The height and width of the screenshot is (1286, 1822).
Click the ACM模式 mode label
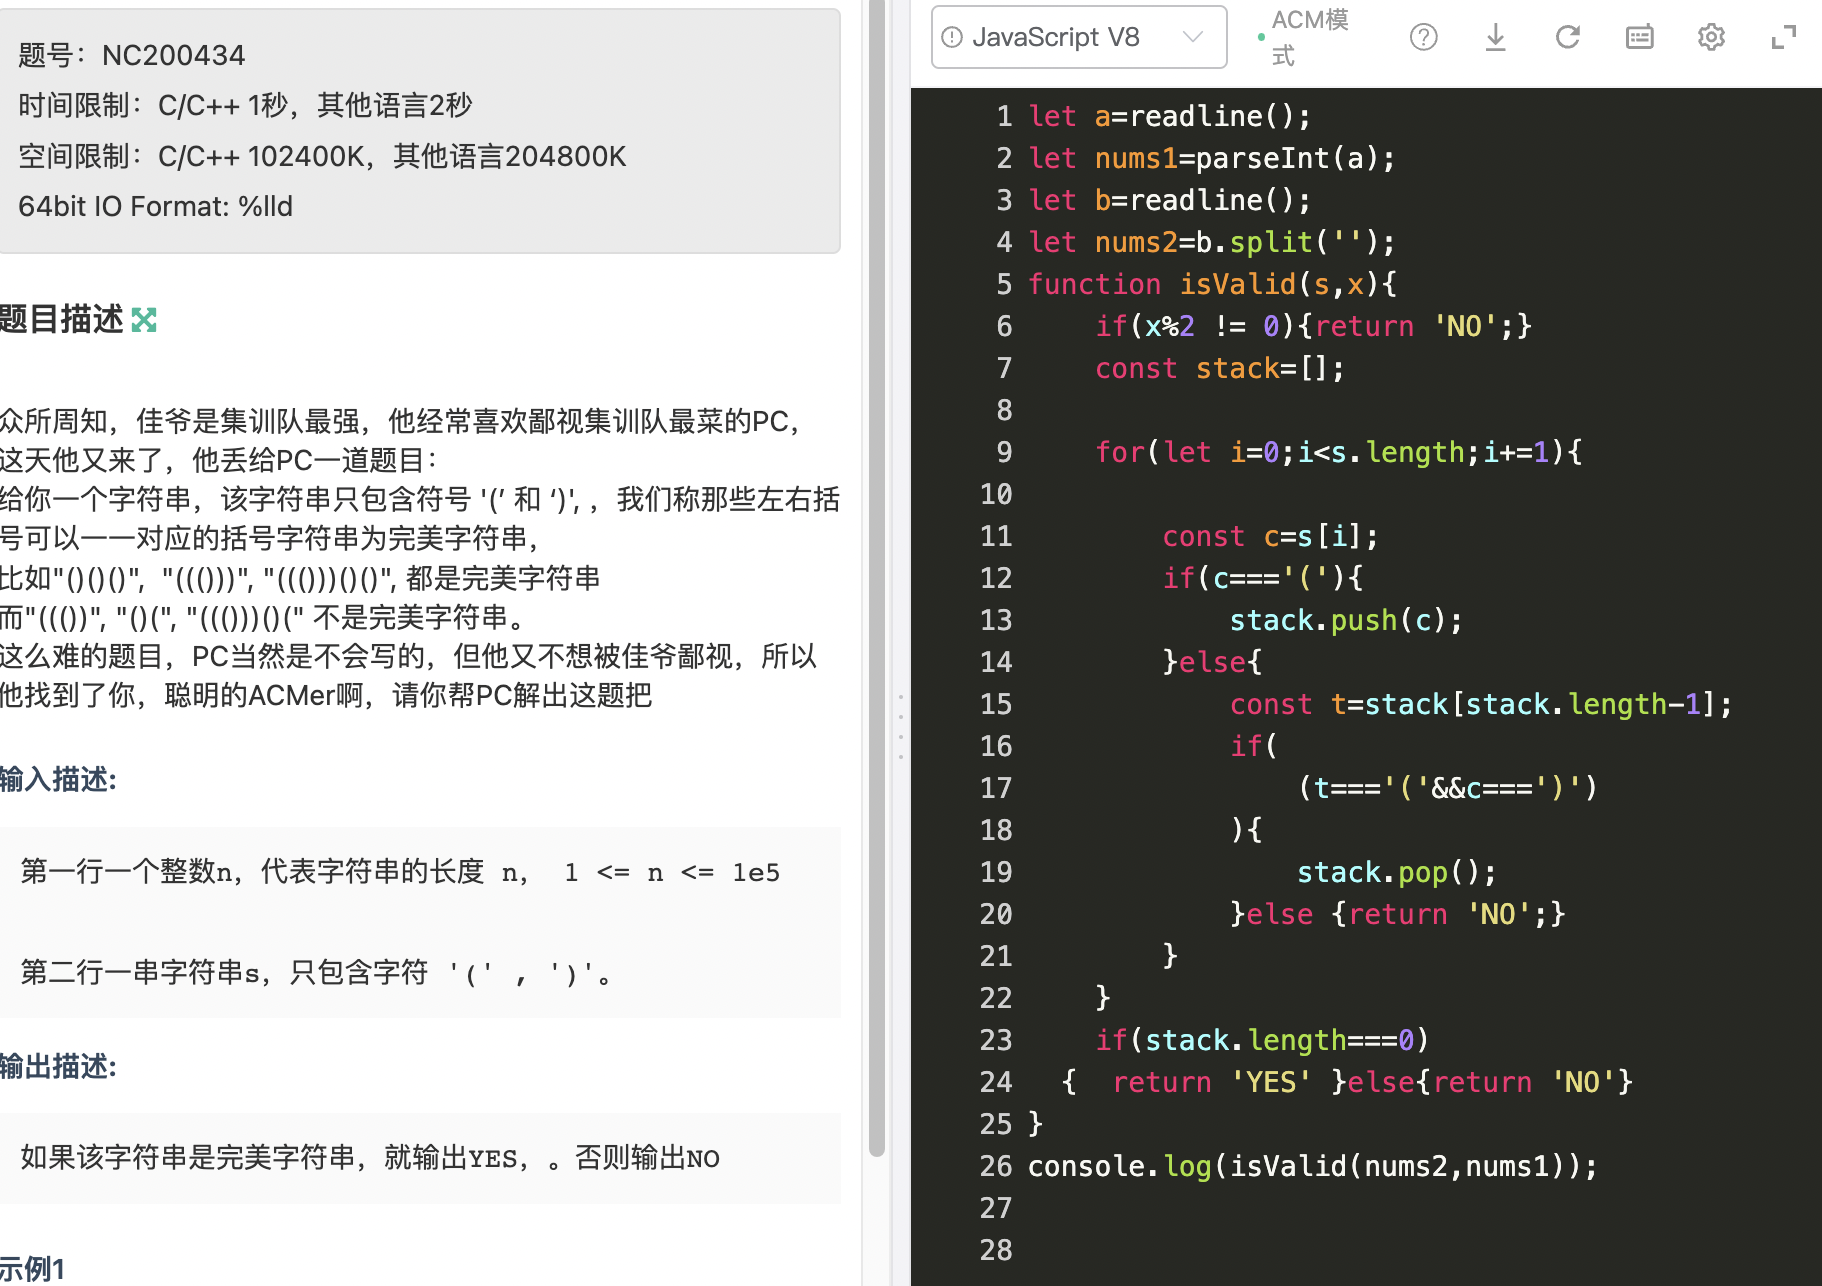(x=1310, y=37)
